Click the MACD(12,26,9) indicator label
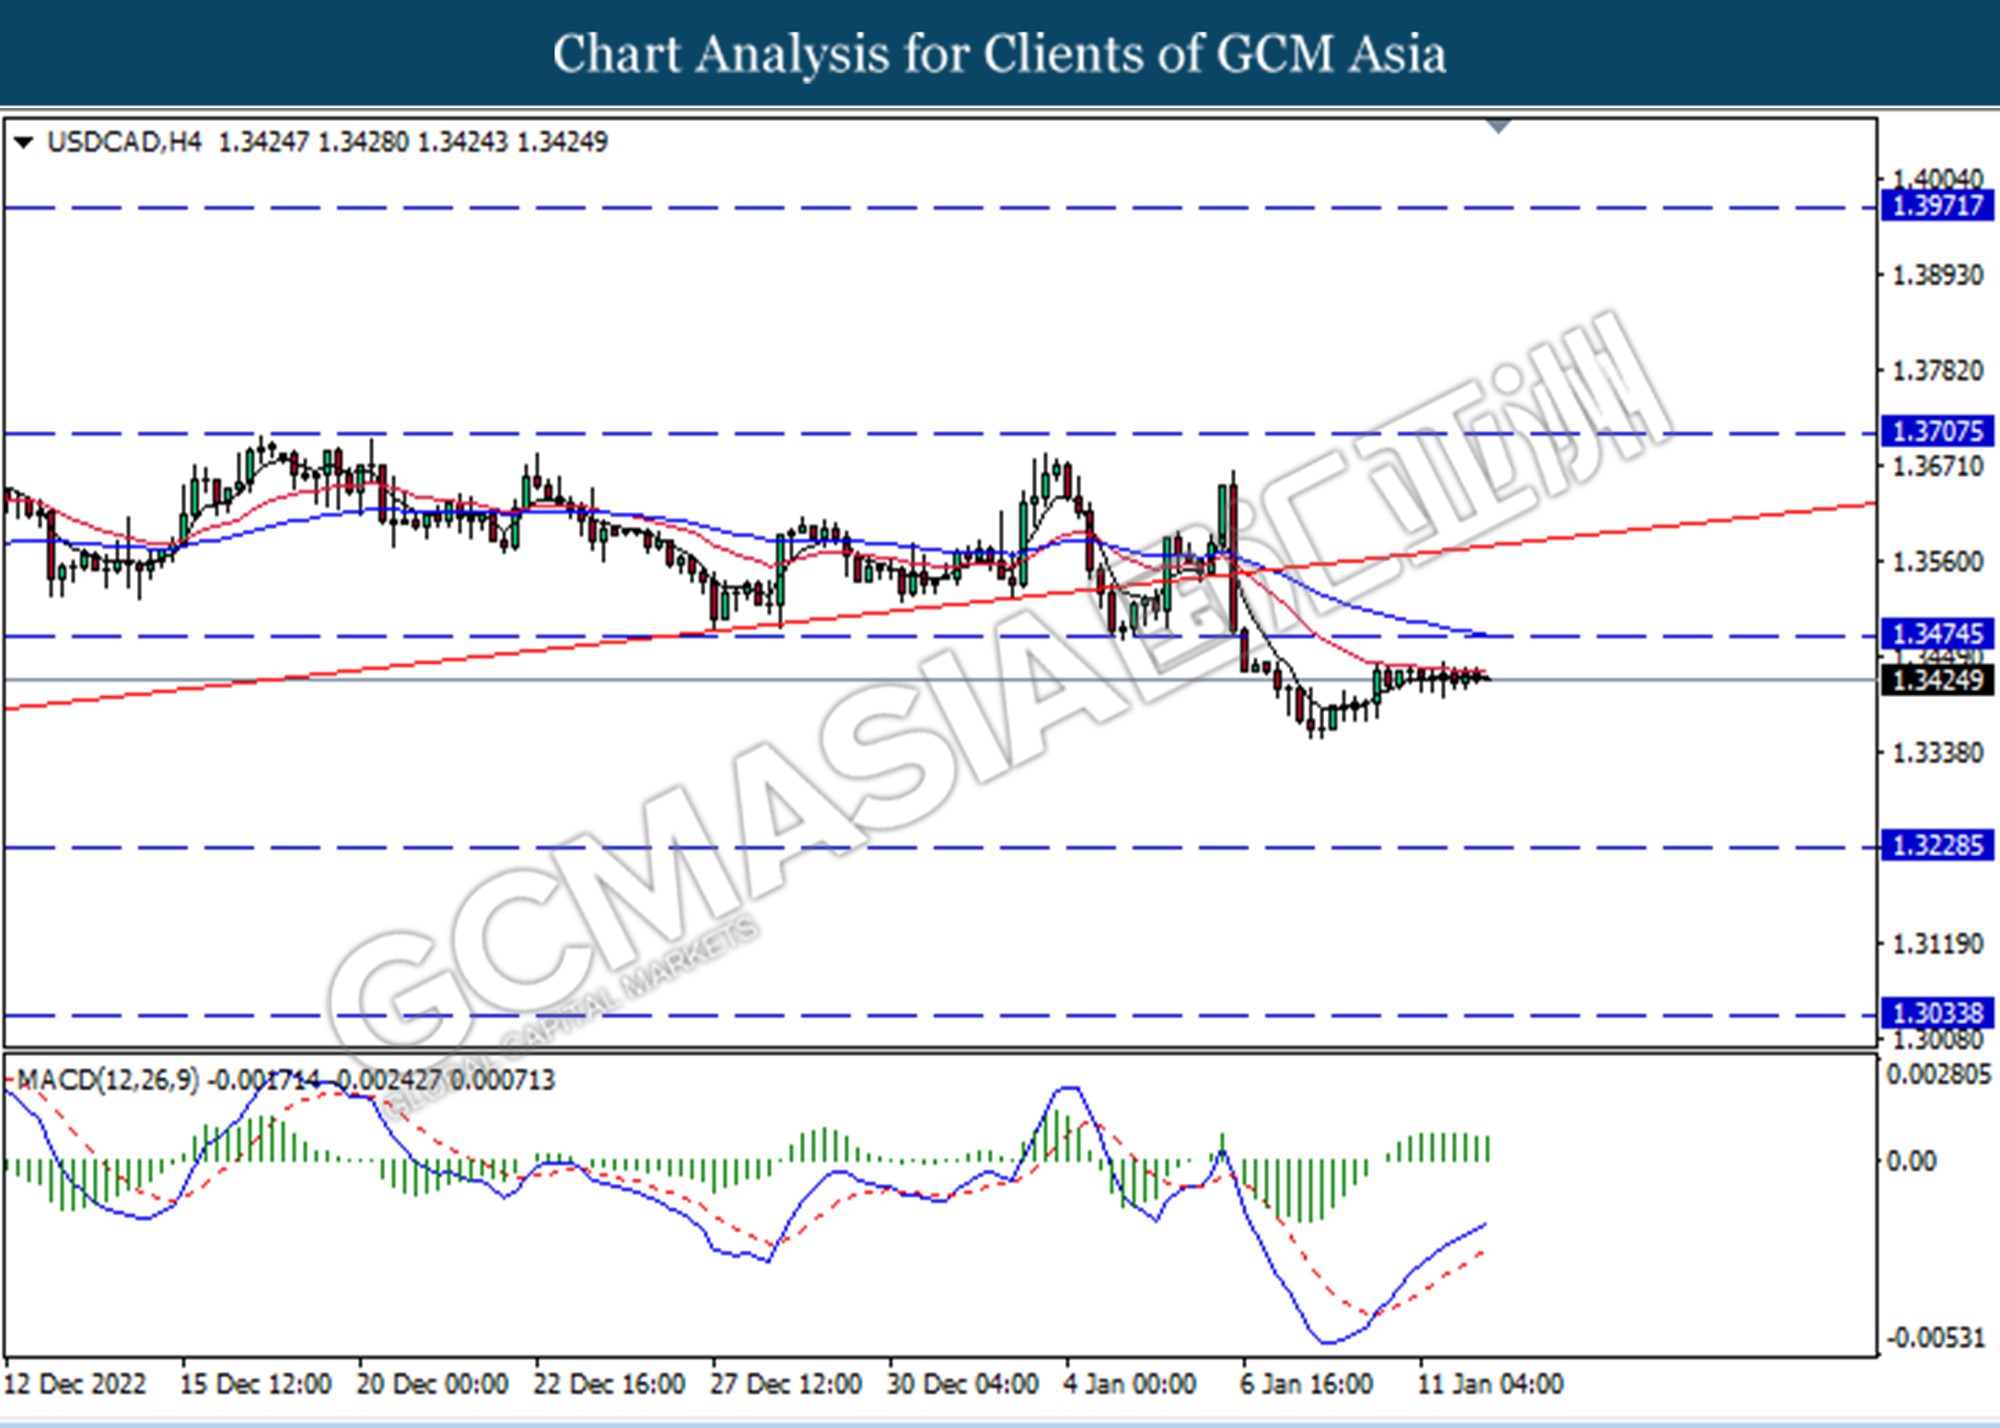 [108, 1080]
